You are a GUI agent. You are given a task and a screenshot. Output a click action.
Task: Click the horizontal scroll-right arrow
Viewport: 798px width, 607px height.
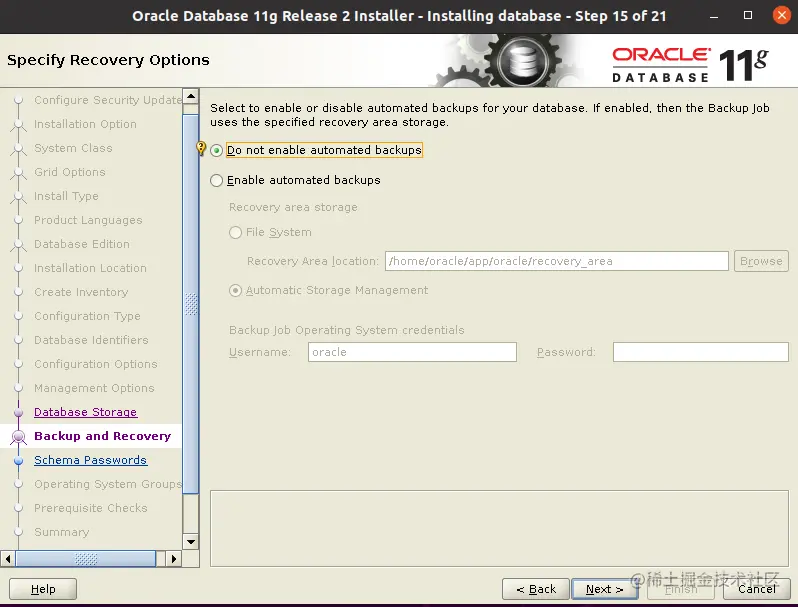(x=174, y=559)
